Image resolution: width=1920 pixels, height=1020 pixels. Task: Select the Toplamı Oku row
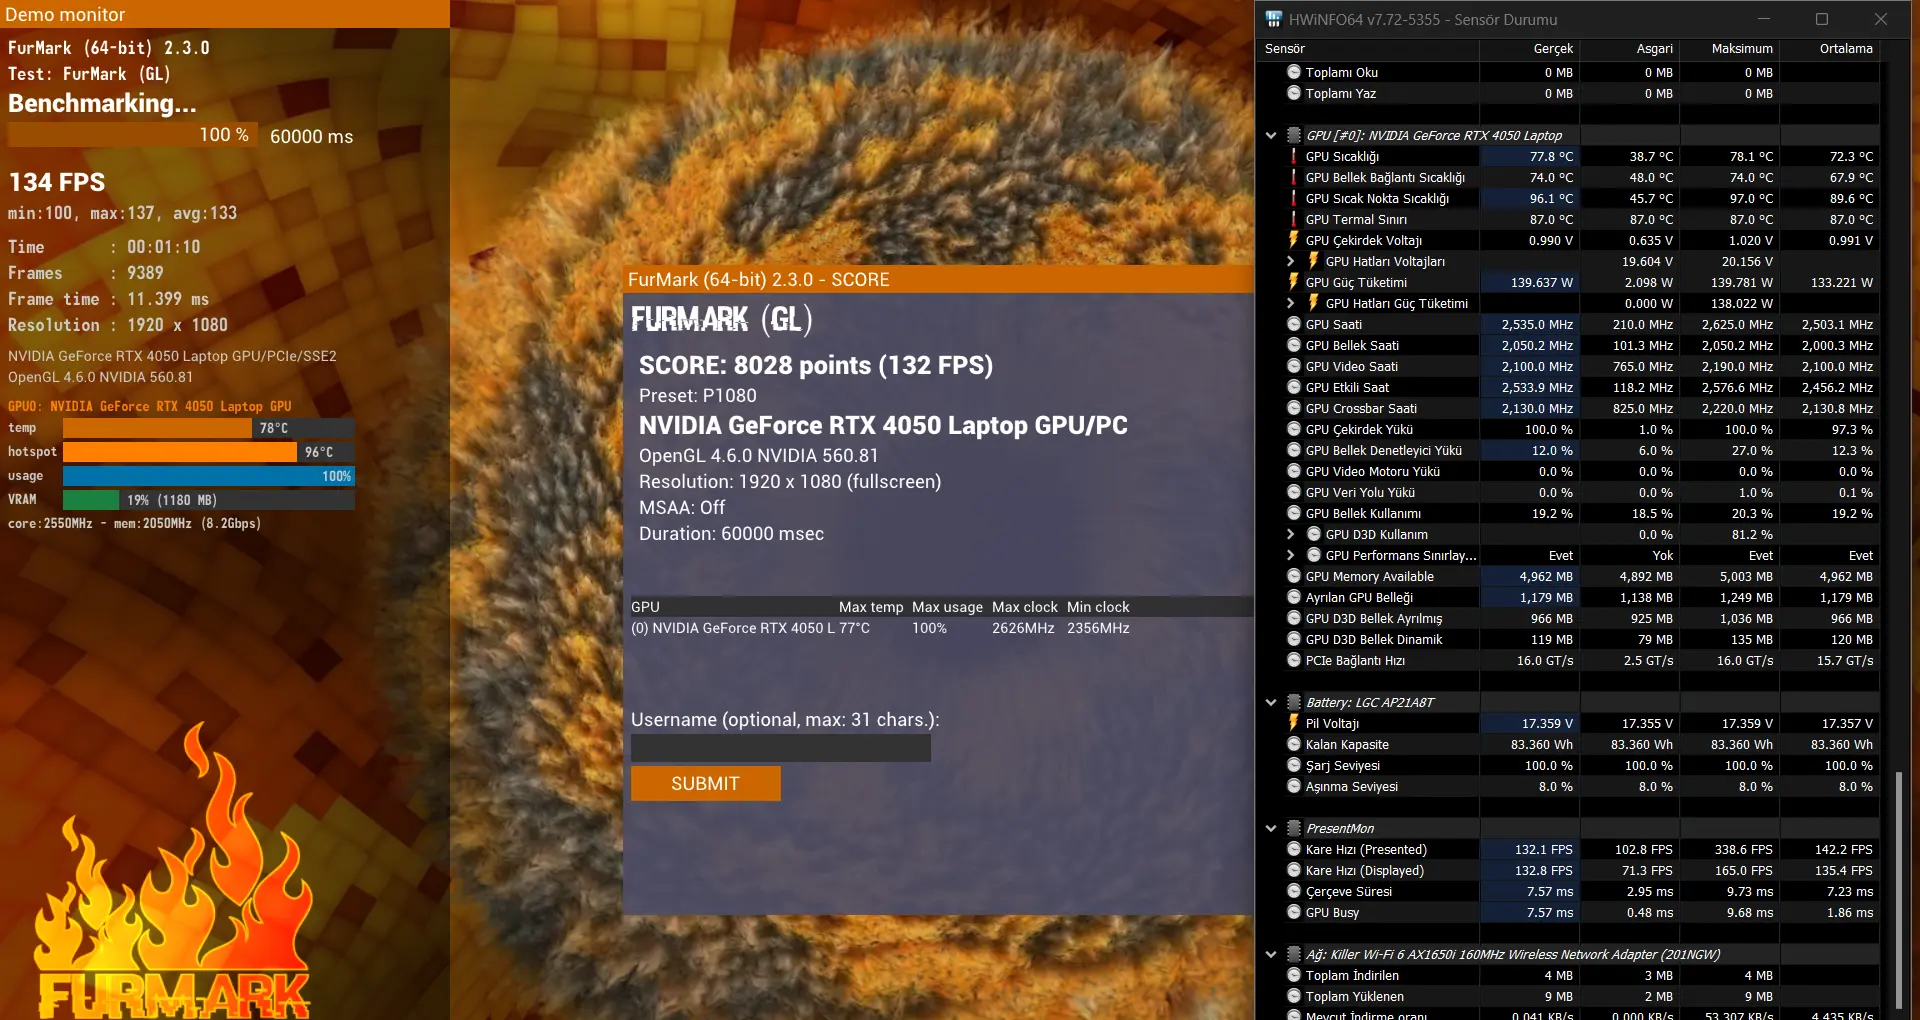point(1569,73)
